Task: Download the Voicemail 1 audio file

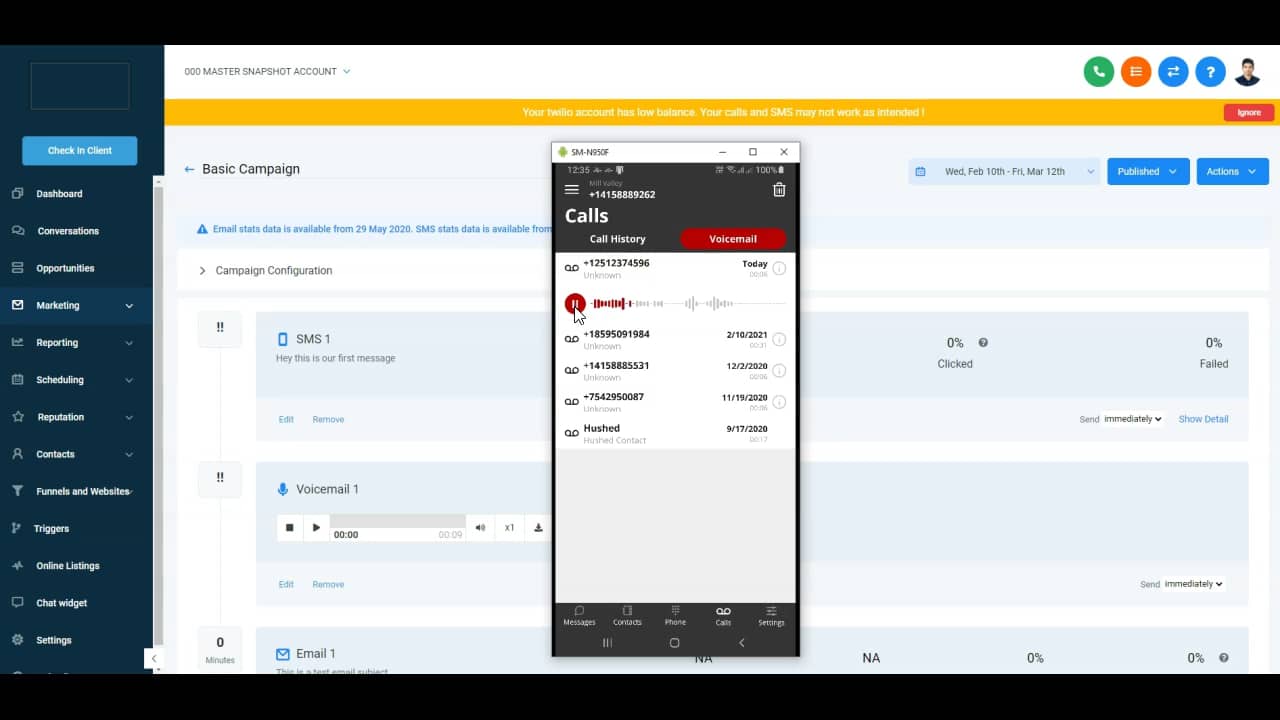Action: [538, 528]
